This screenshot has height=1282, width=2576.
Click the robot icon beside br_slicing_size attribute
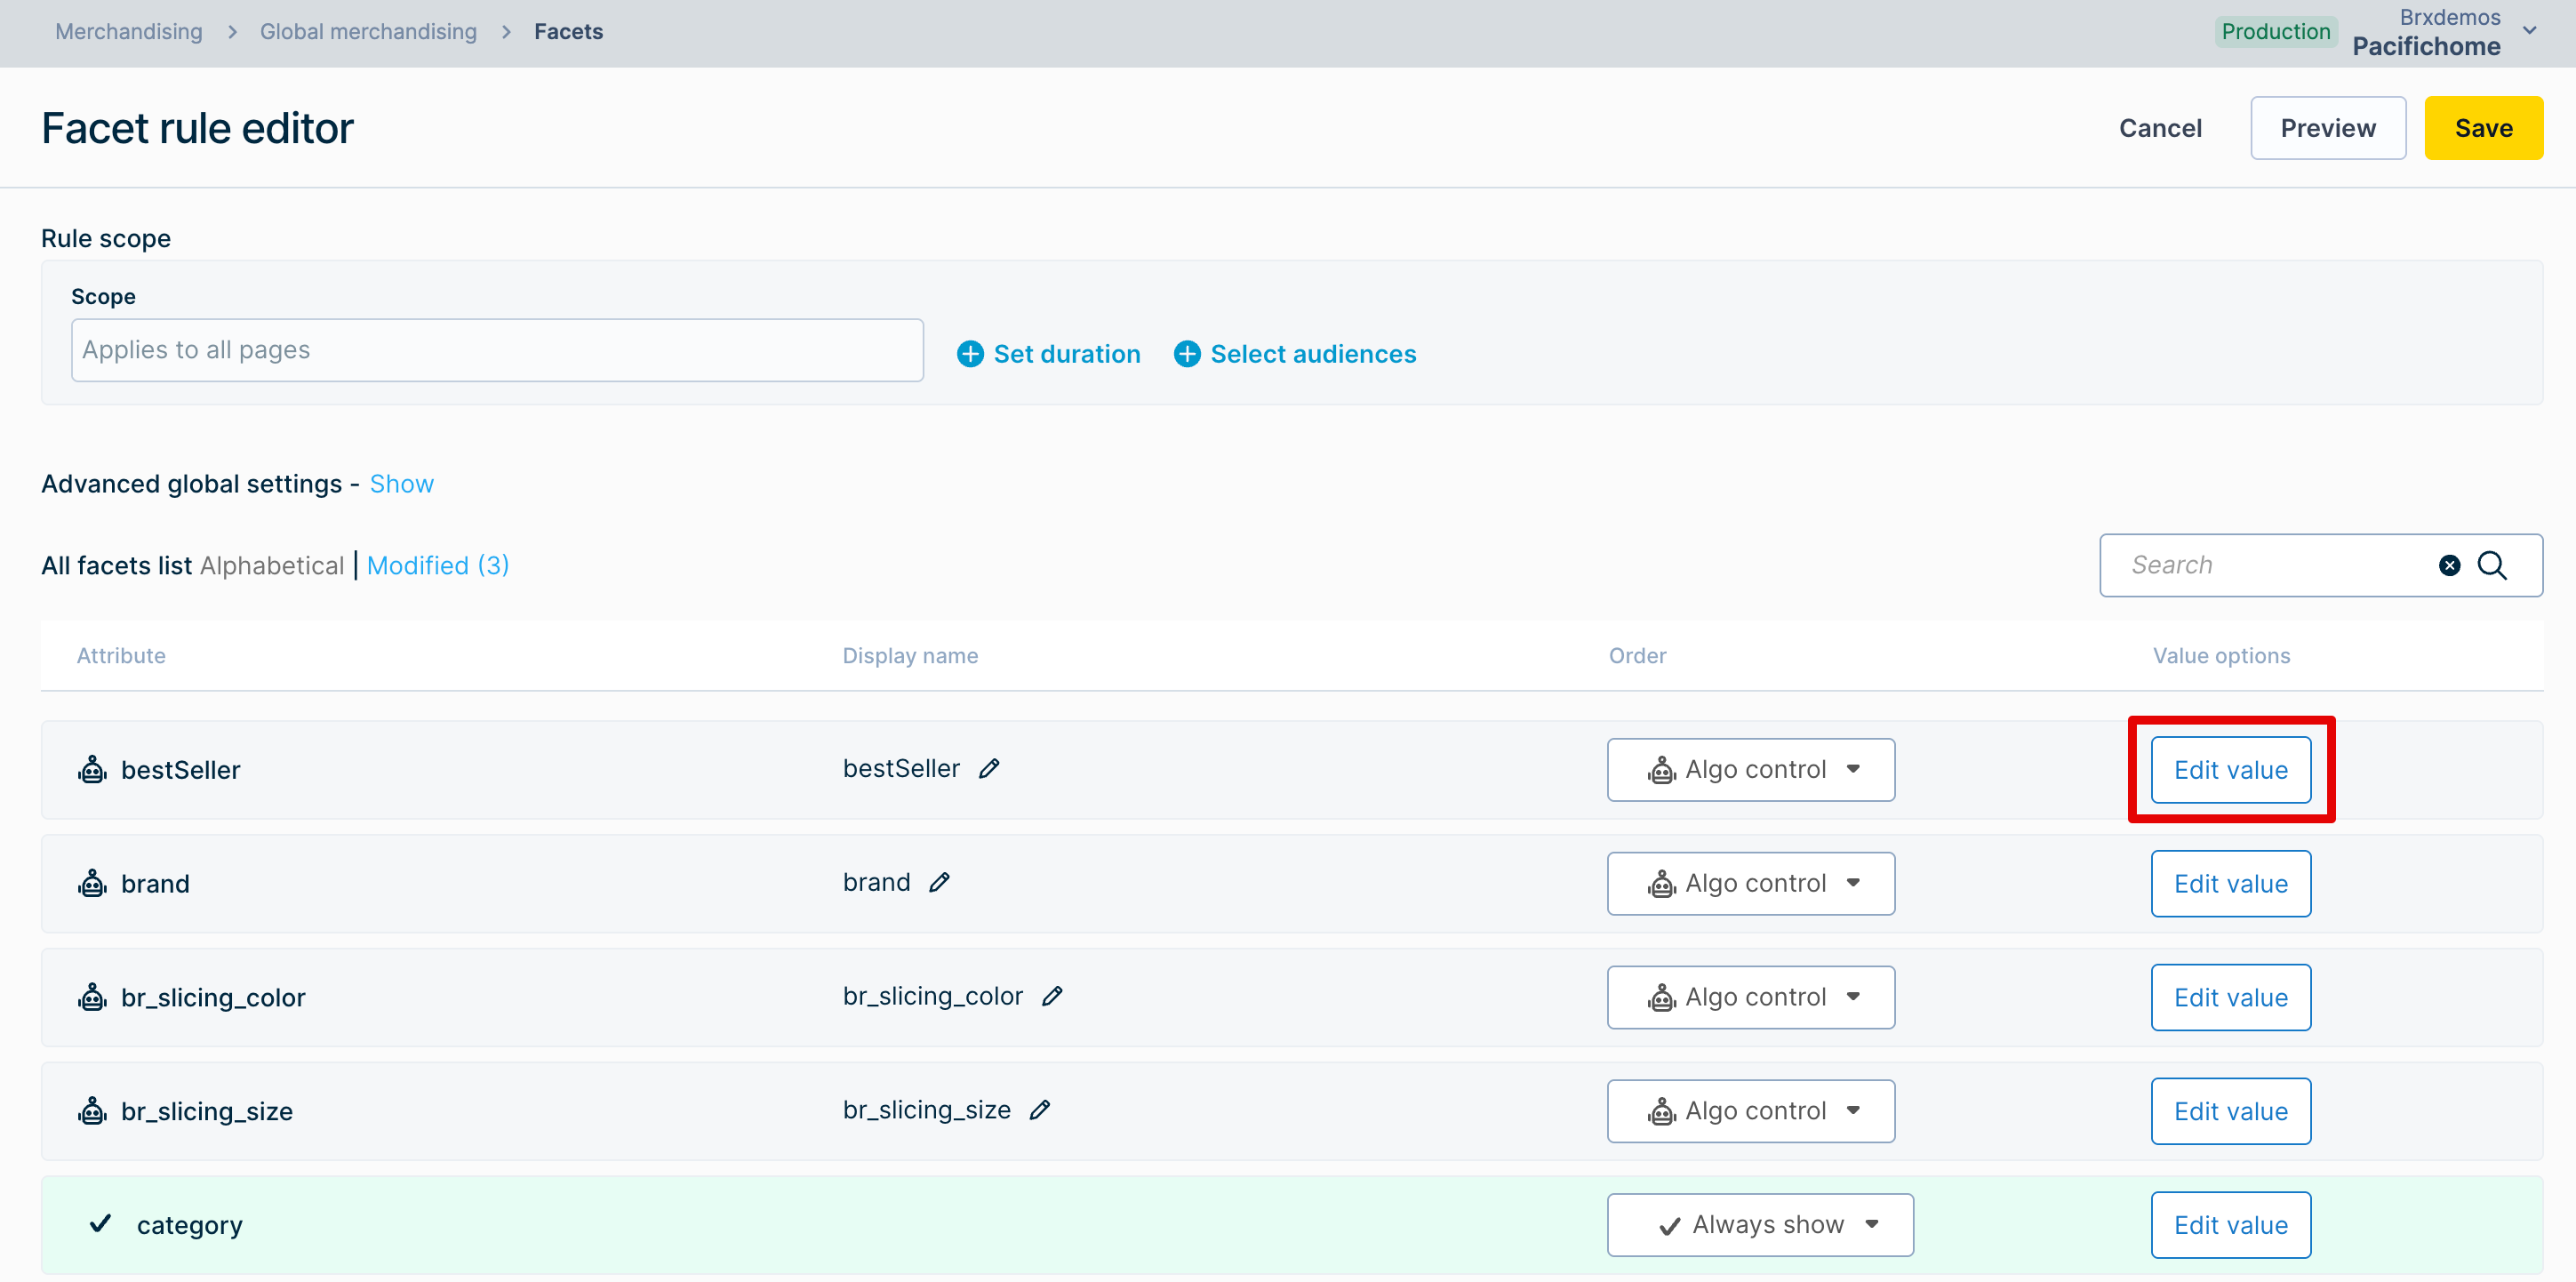tap(92, 1111)
